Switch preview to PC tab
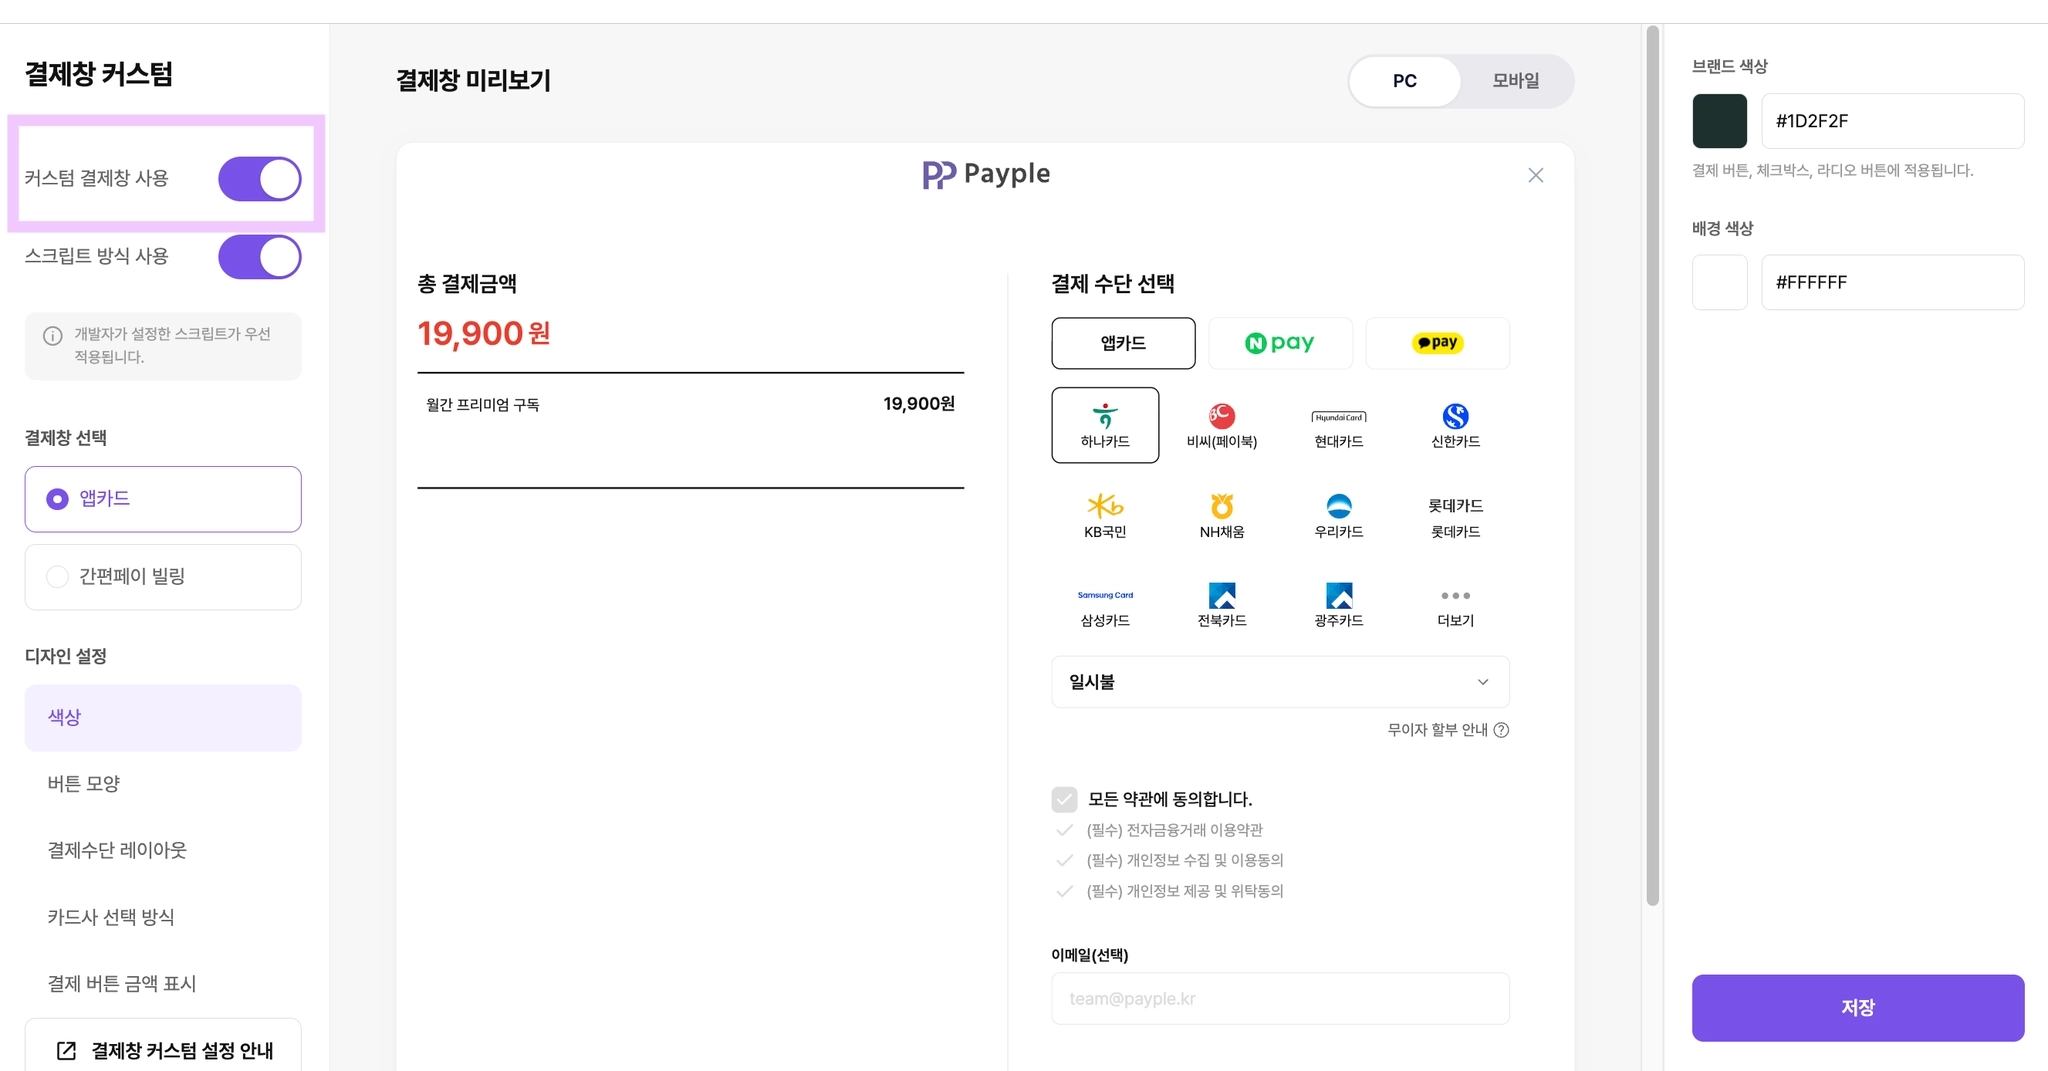Image resolution: width=2048 pixels, height=1071 pixels. [1405, 81]
